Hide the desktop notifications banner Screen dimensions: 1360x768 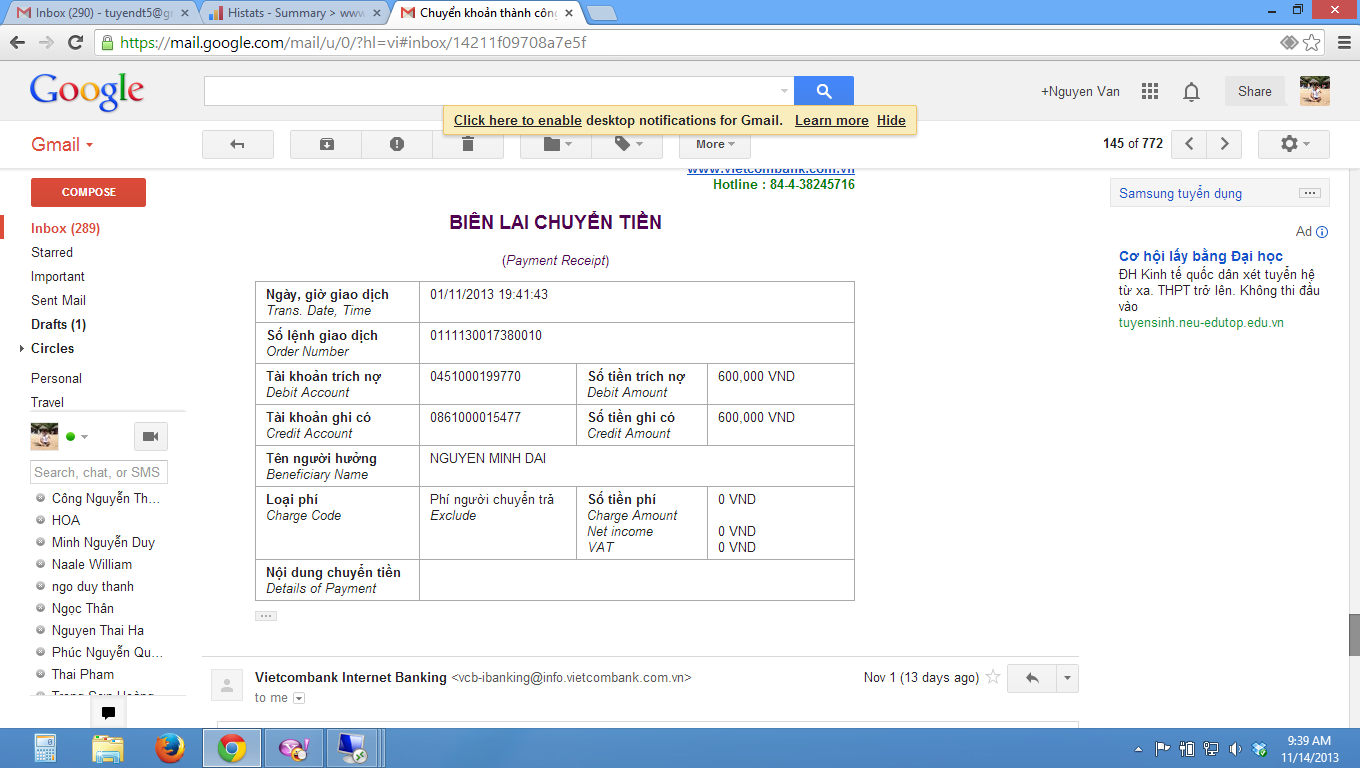pos(891,120)
